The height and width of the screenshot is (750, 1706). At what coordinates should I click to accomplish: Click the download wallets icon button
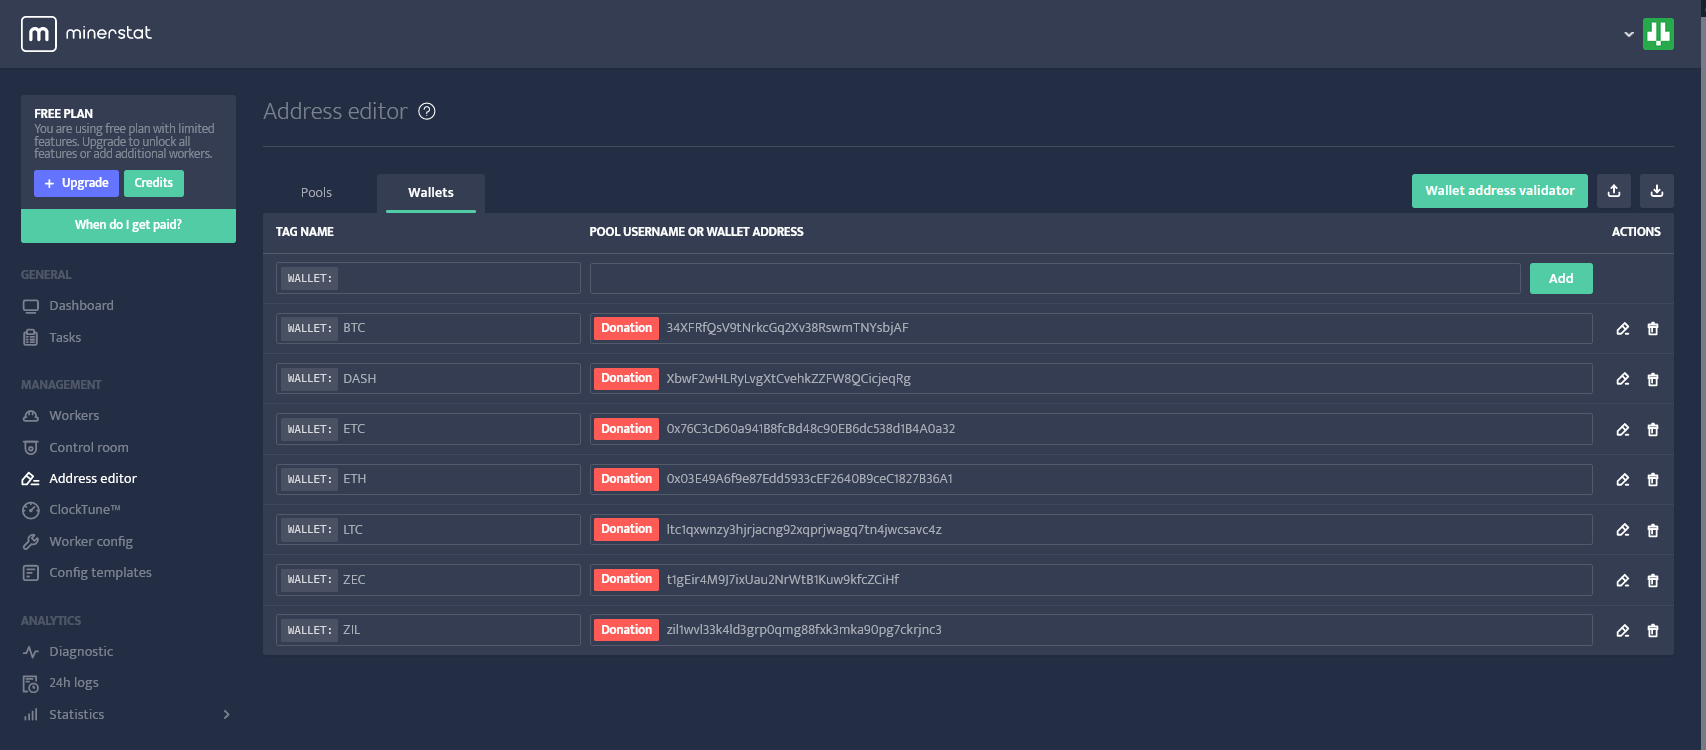pyautogui.click(x=1657, y=191)
